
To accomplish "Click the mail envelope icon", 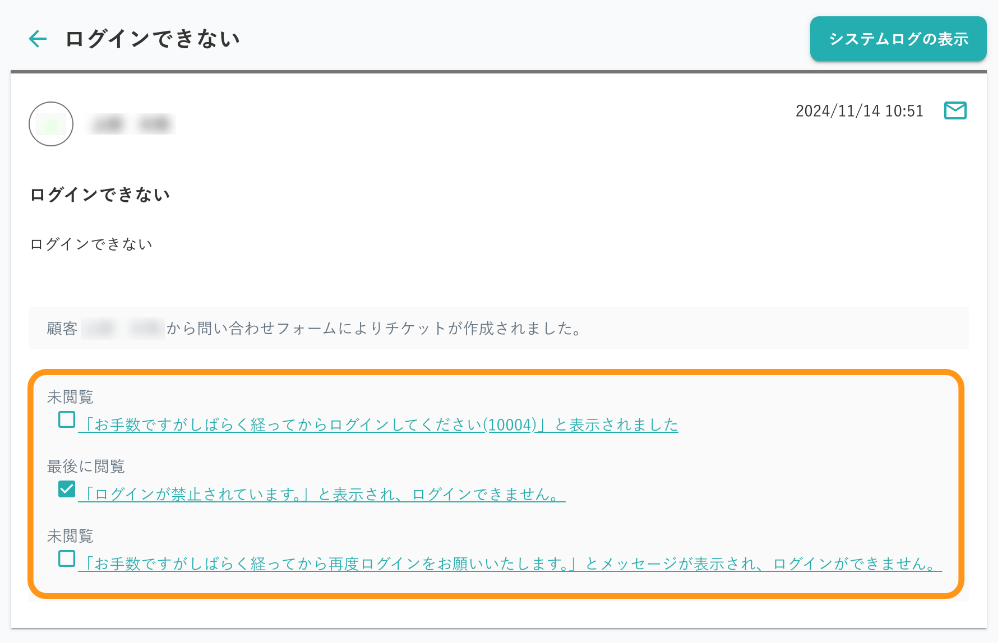I will (x=955, y=111).
